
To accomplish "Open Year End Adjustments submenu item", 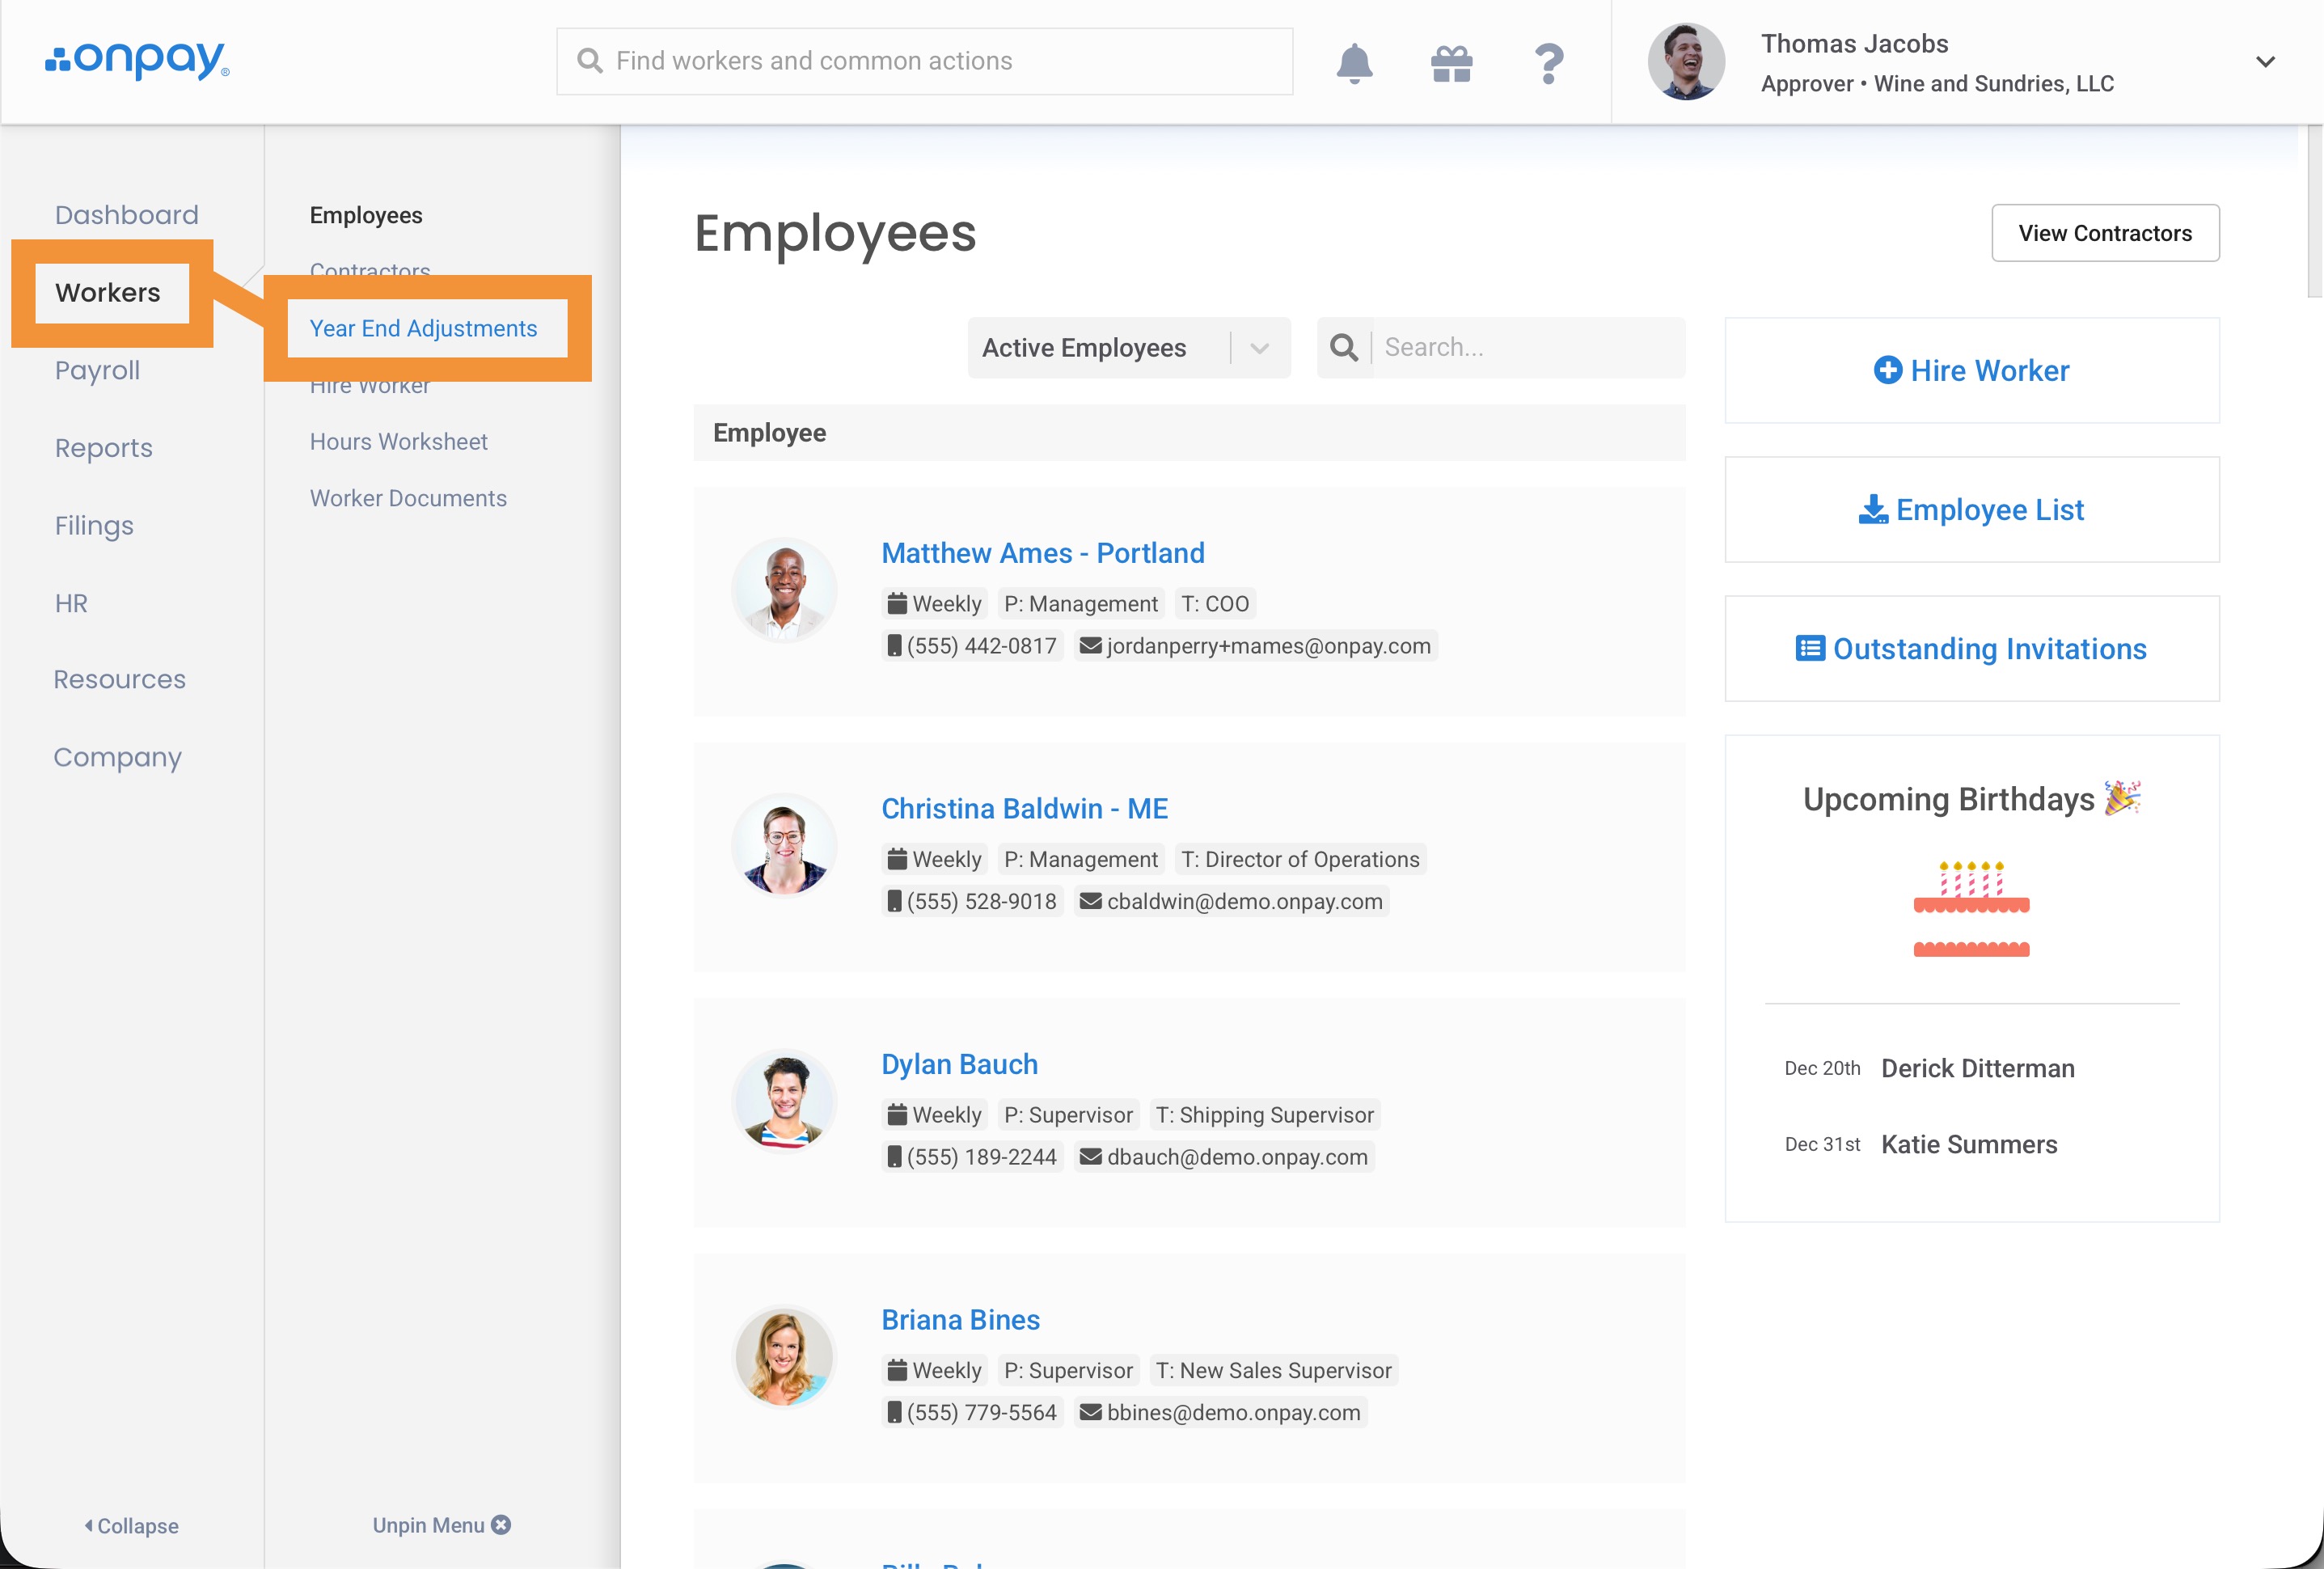I will click(423, 328).
